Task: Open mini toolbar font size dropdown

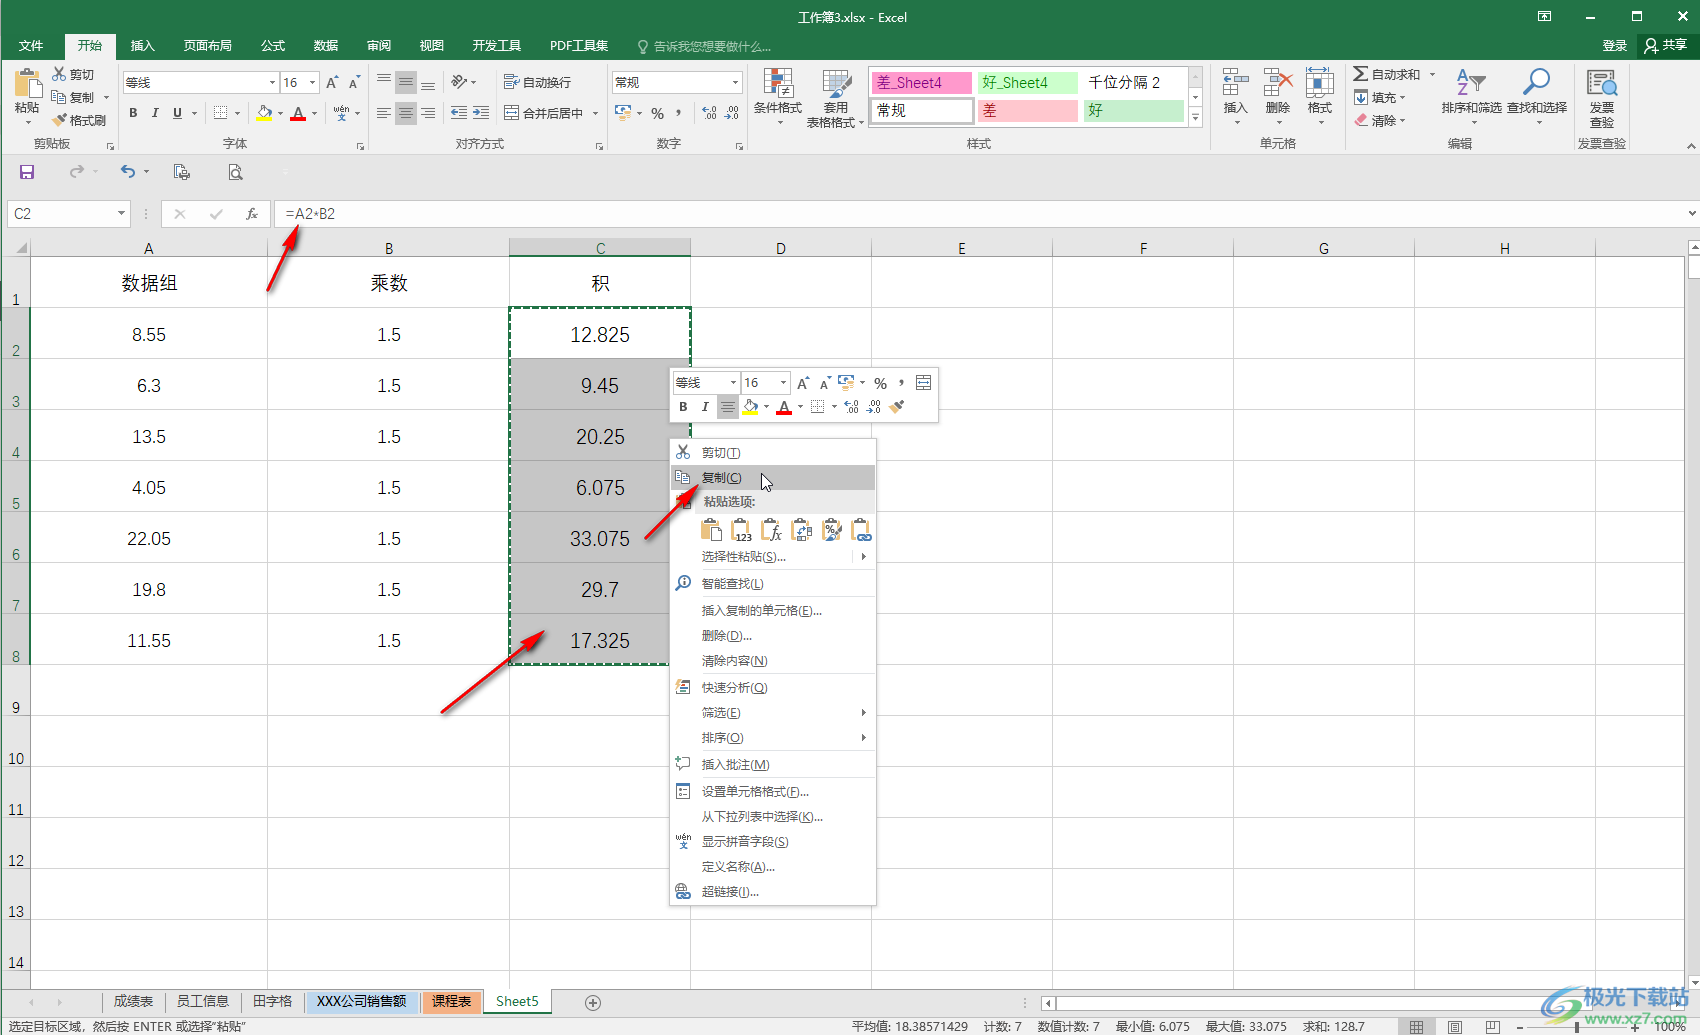Action: click(783, 383)
